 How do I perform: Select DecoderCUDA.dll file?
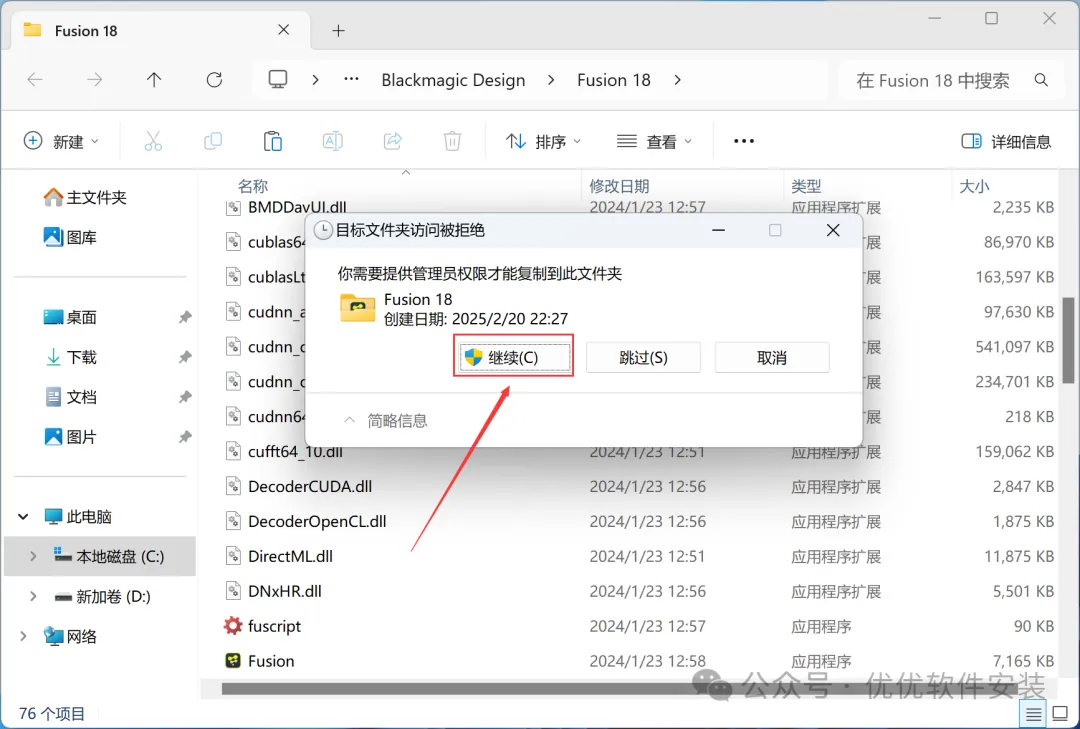coord(310,486)
